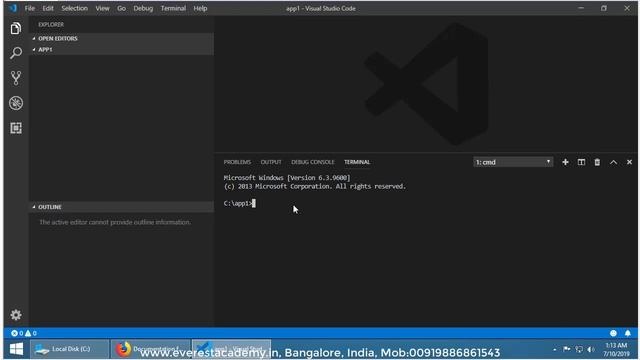Open the View menu
Screen dimensions: 640x360
(x=102, y=8)
